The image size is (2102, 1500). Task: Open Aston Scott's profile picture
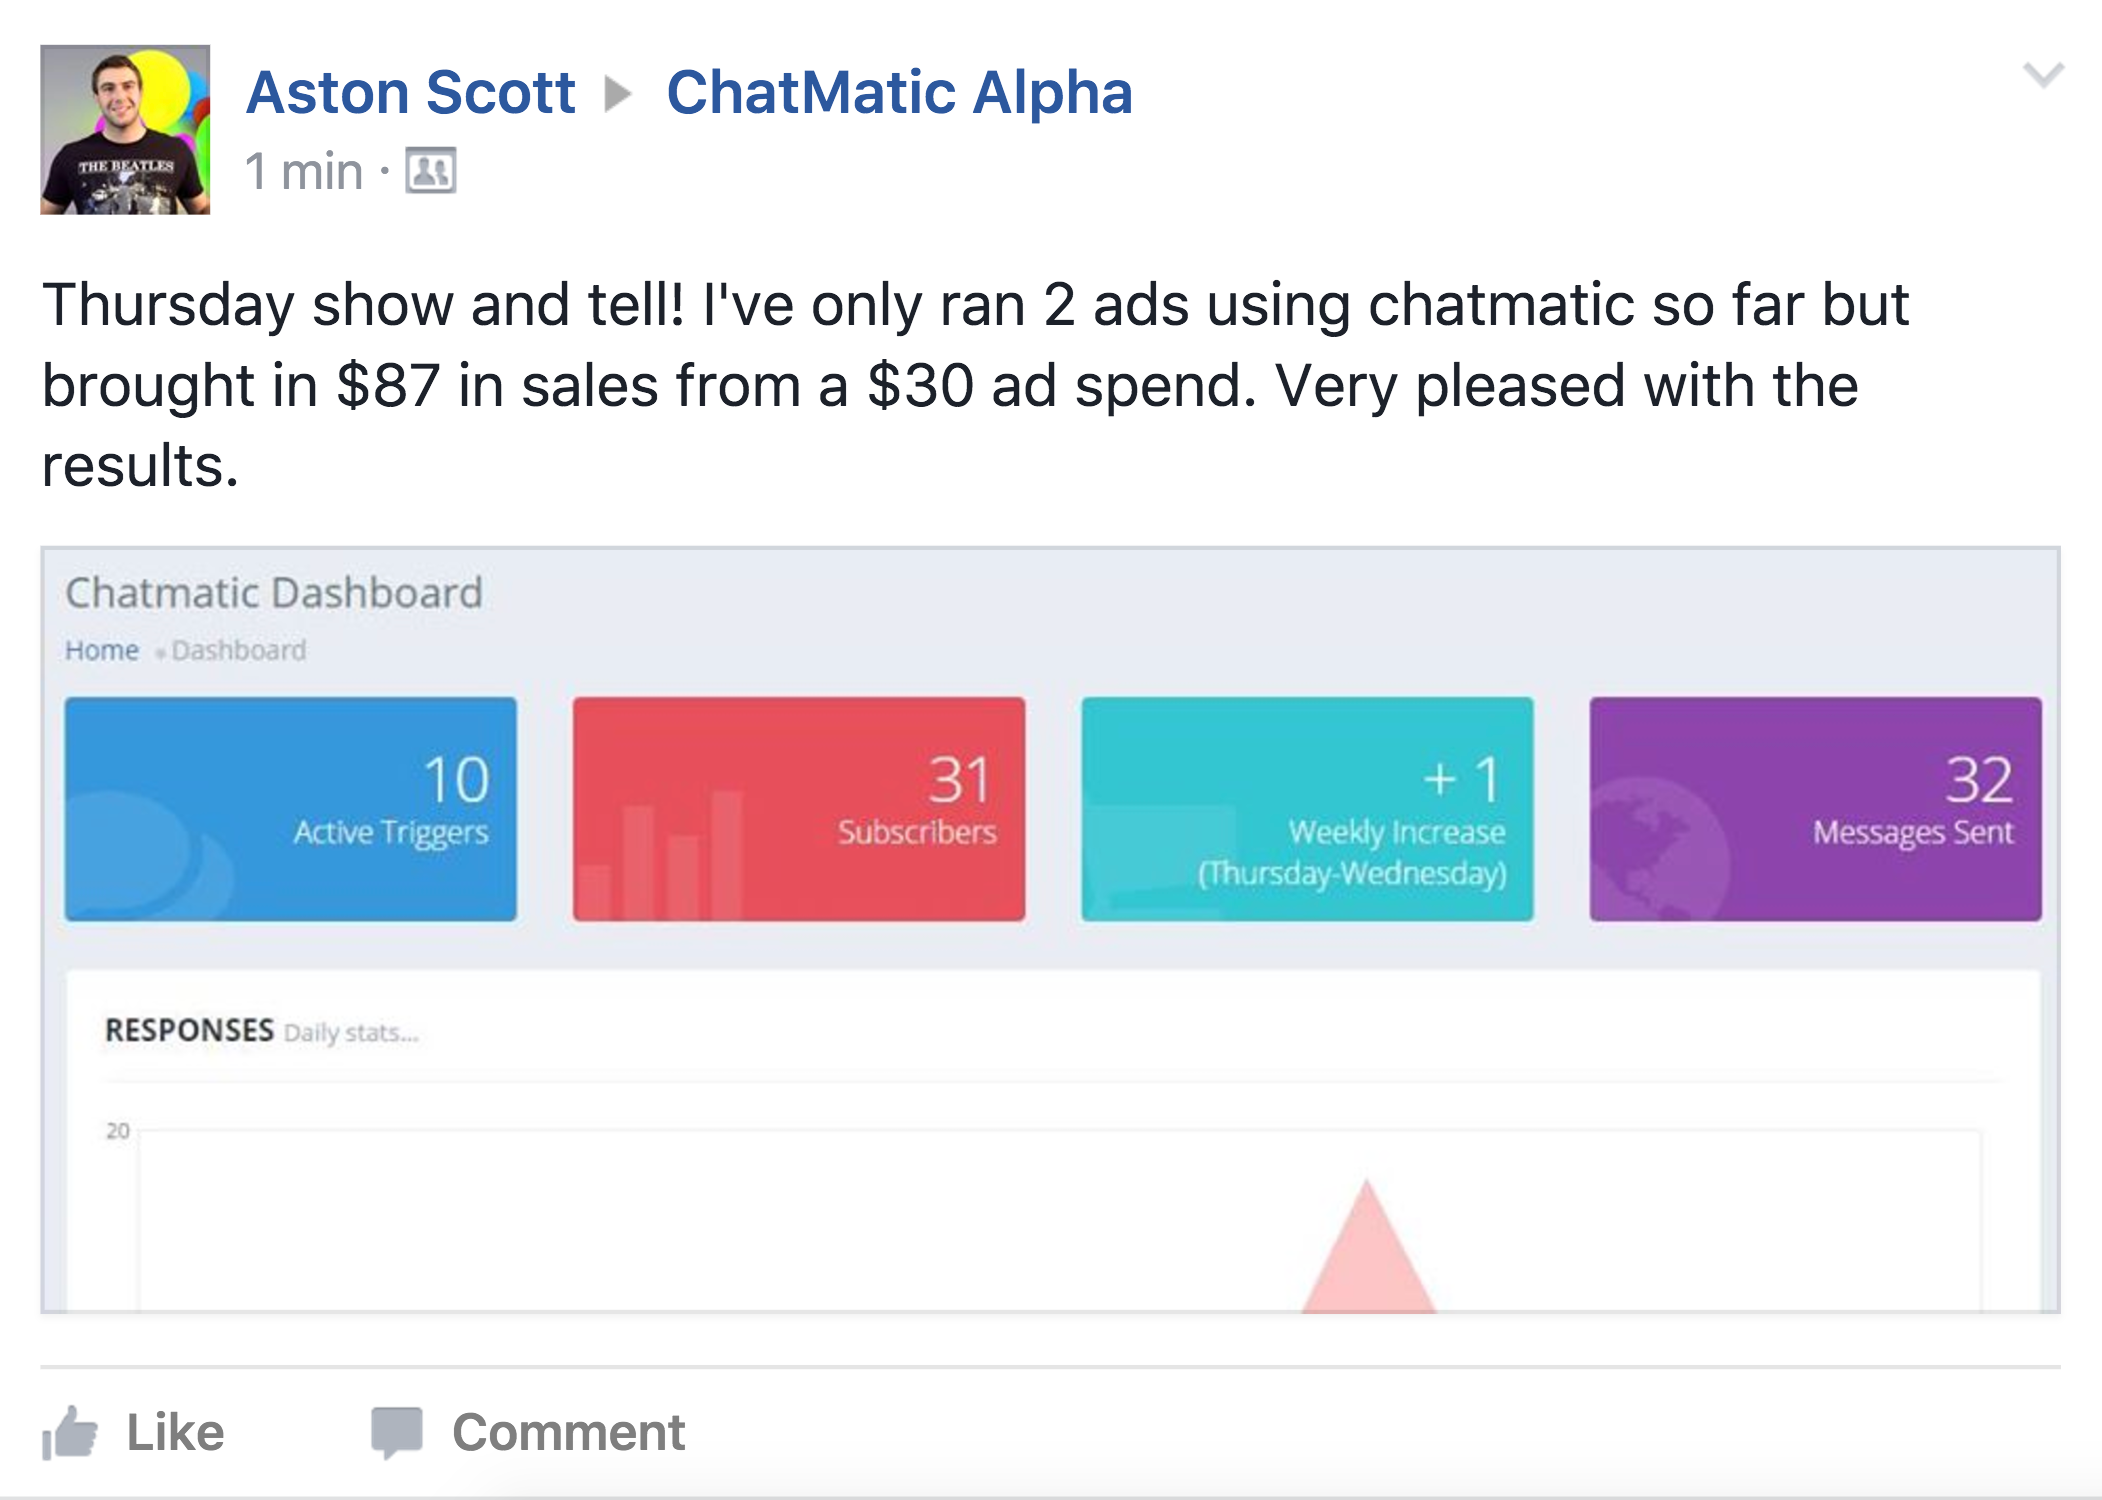click(x=125, y=129)
